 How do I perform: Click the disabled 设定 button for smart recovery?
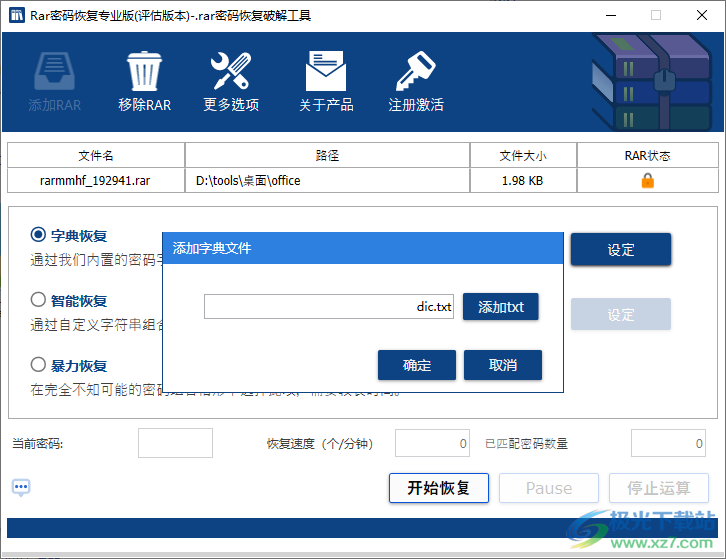pyautogui.click(x=621, y=314)
